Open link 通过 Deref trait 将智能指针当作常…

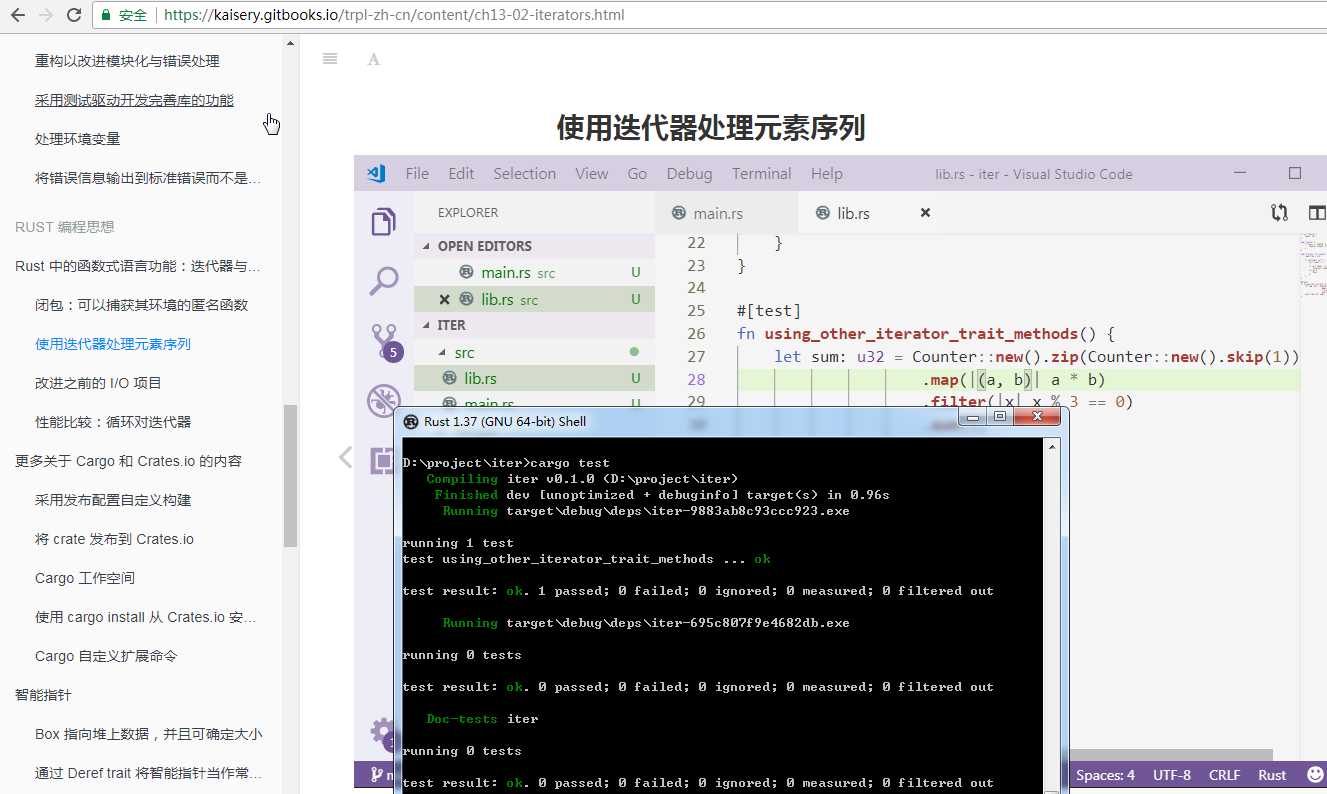(148, 773)
